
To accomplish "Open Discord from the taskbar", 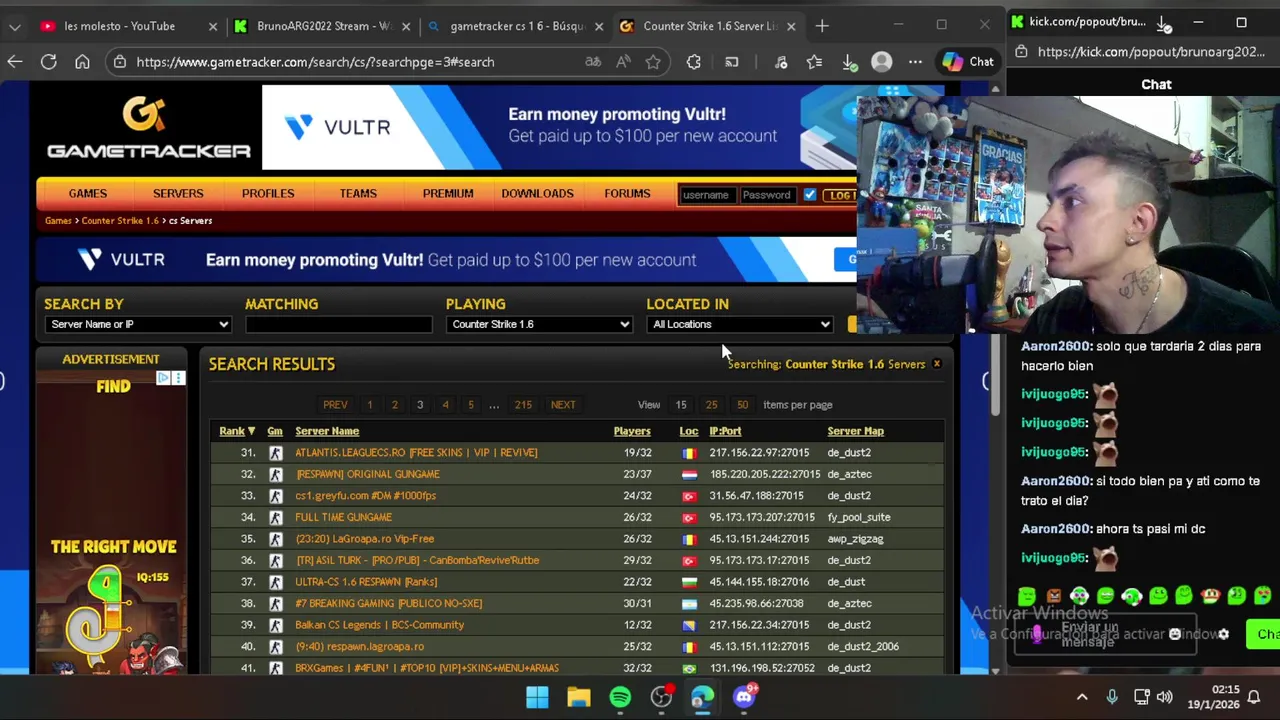I will pyautogui.click(x=744, y=697).
